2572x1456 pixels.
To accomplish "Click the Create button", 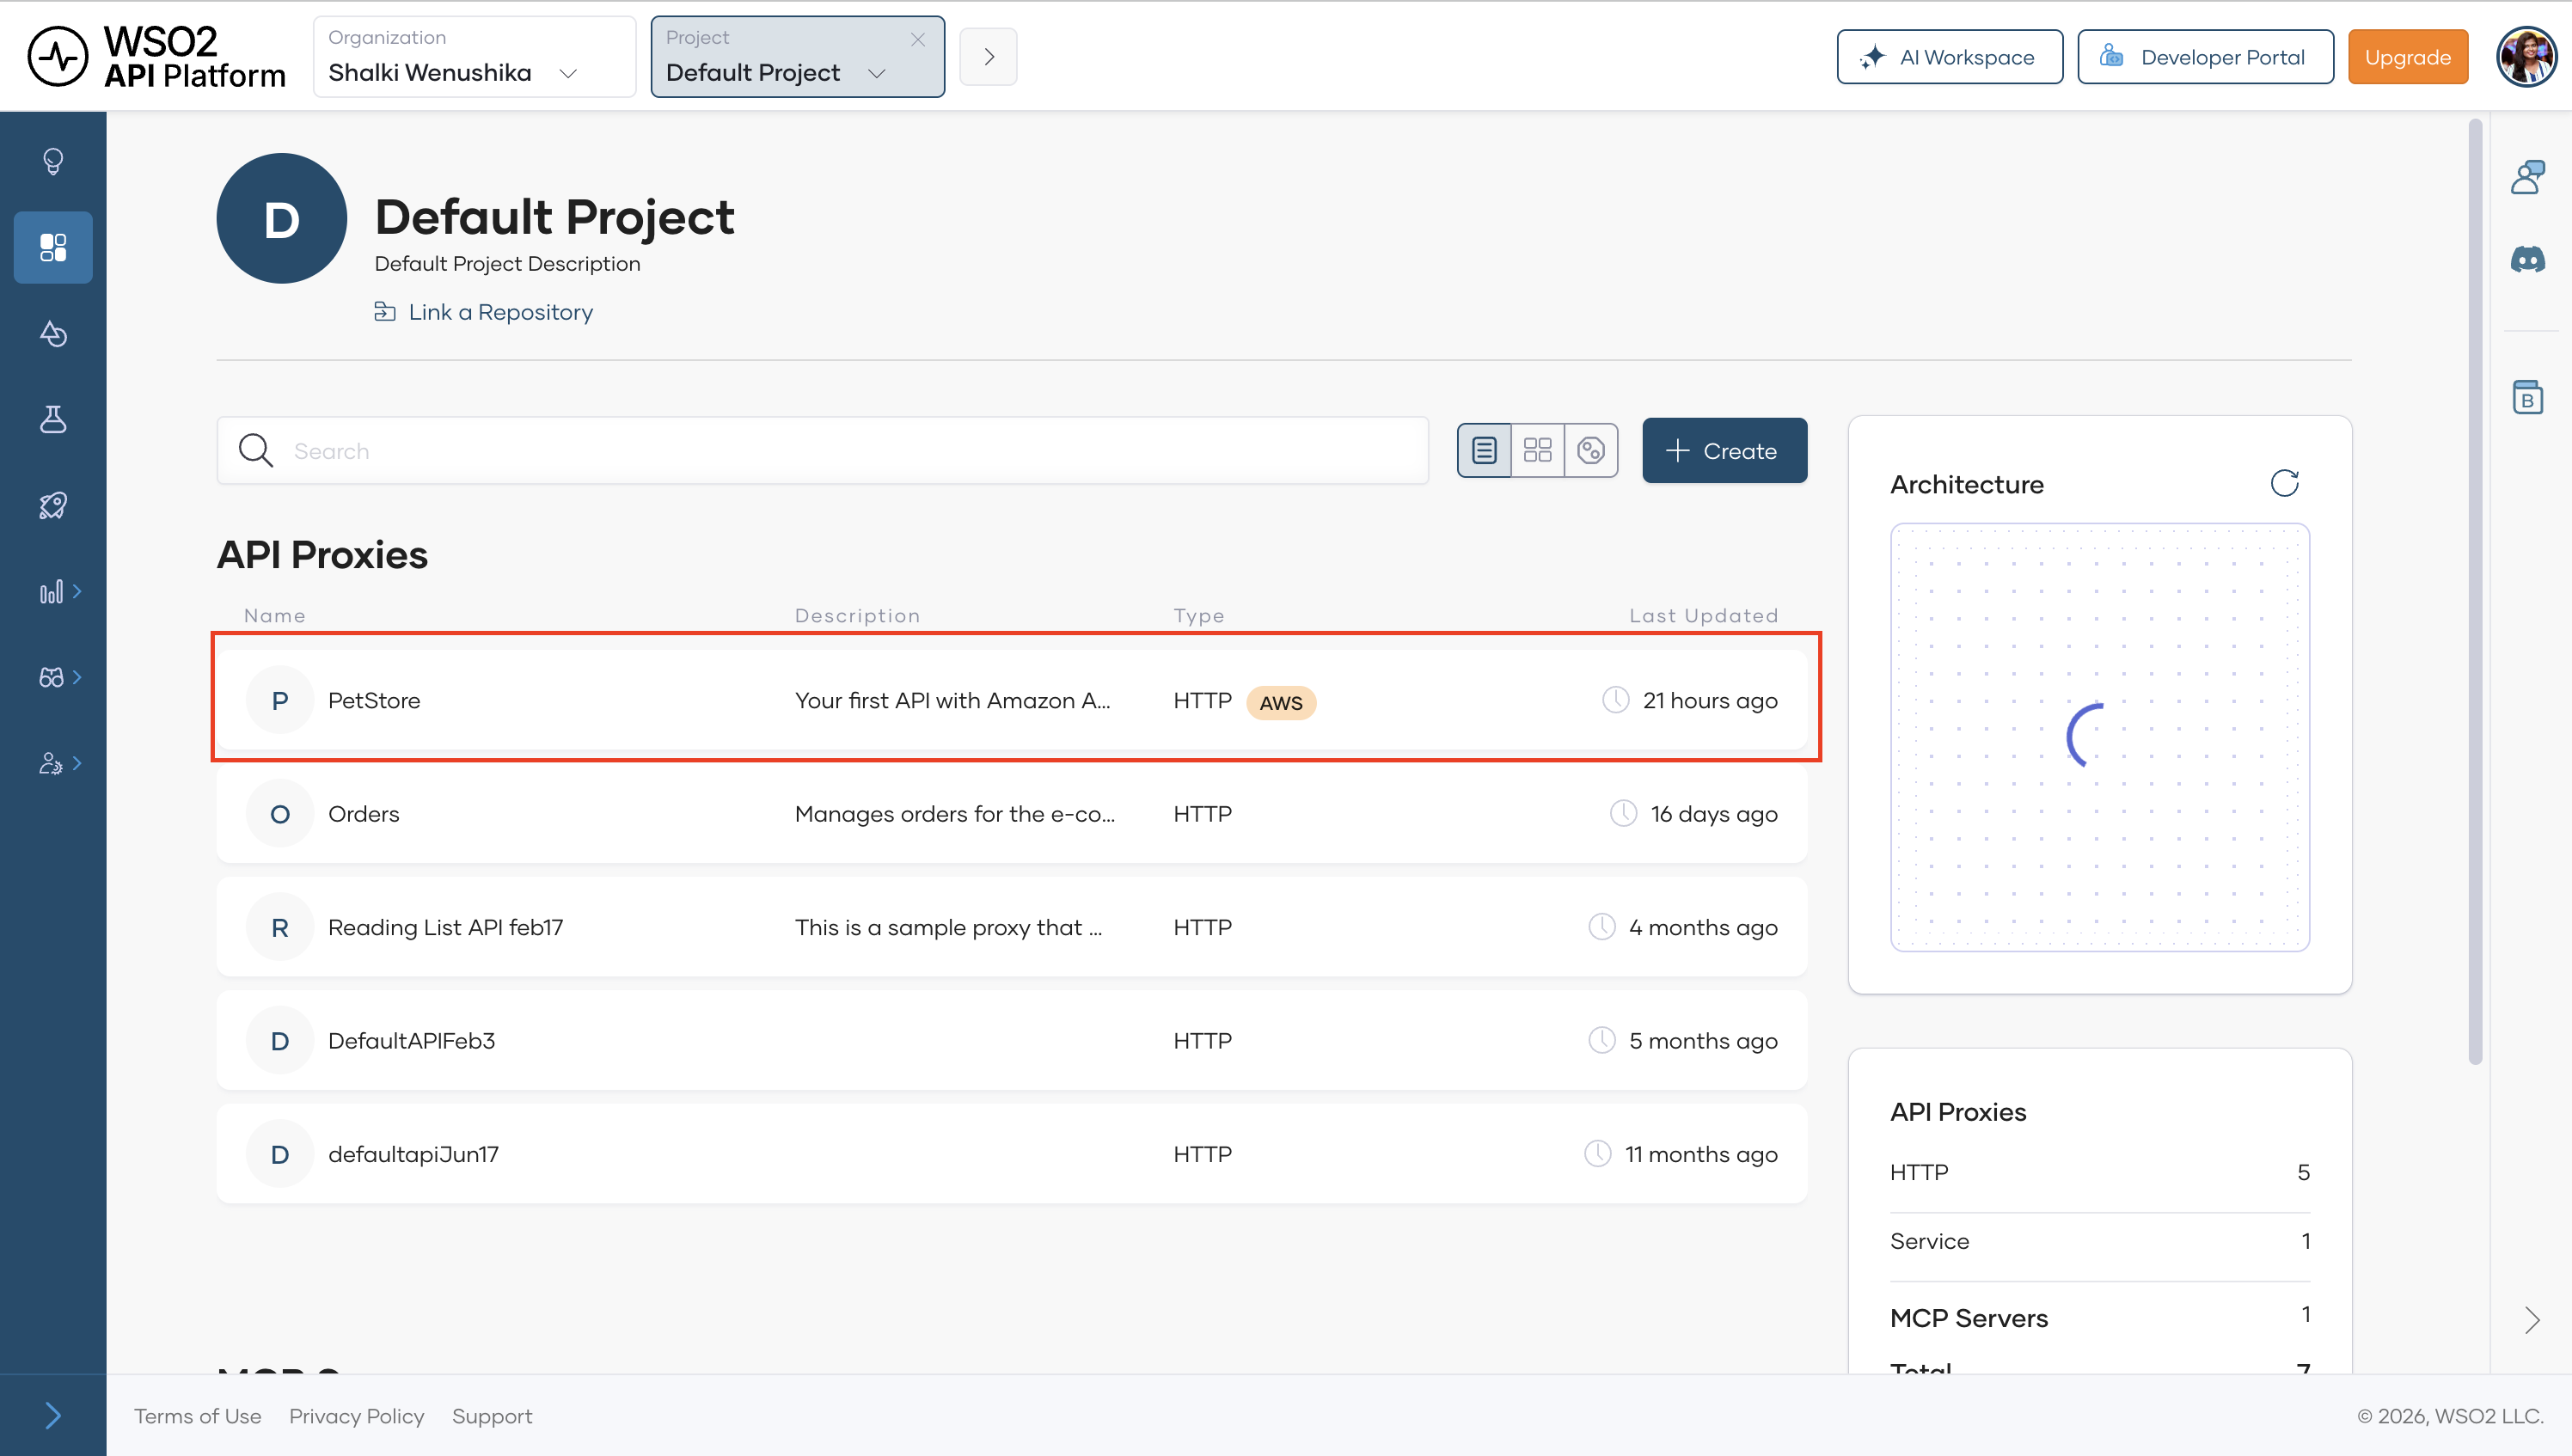I will [1724, 451].
